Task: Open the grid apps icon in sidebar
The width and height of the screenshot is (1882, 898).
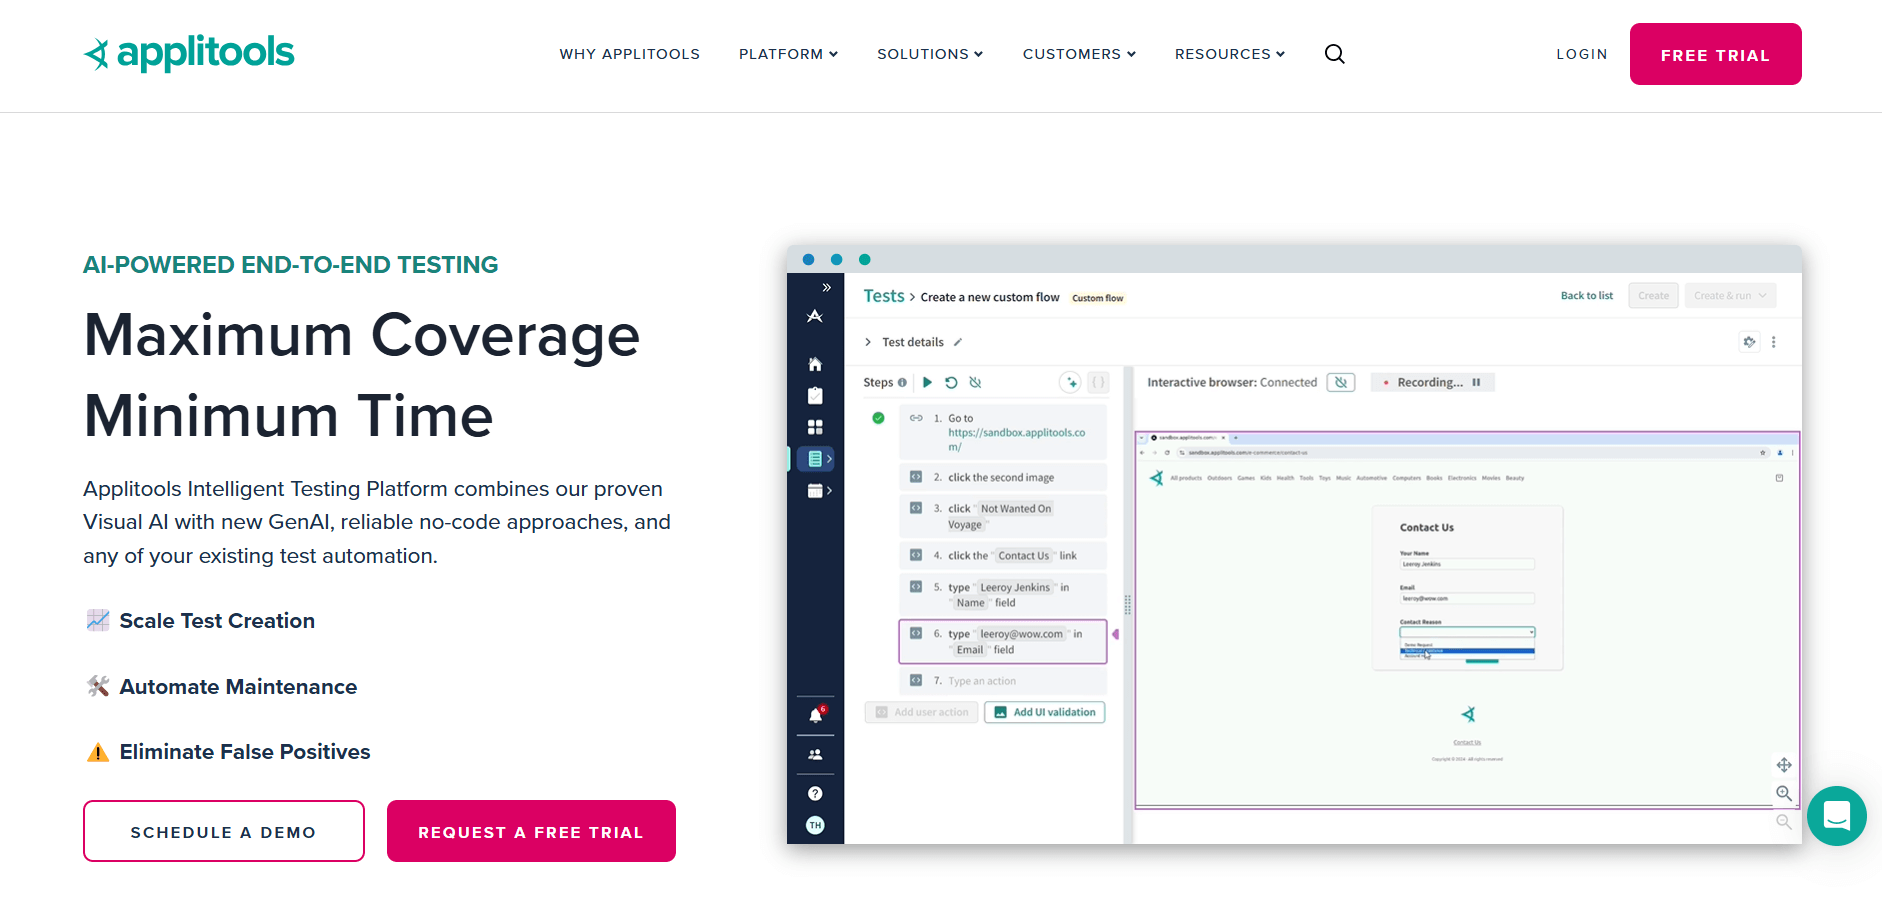Action: [815, 427]
